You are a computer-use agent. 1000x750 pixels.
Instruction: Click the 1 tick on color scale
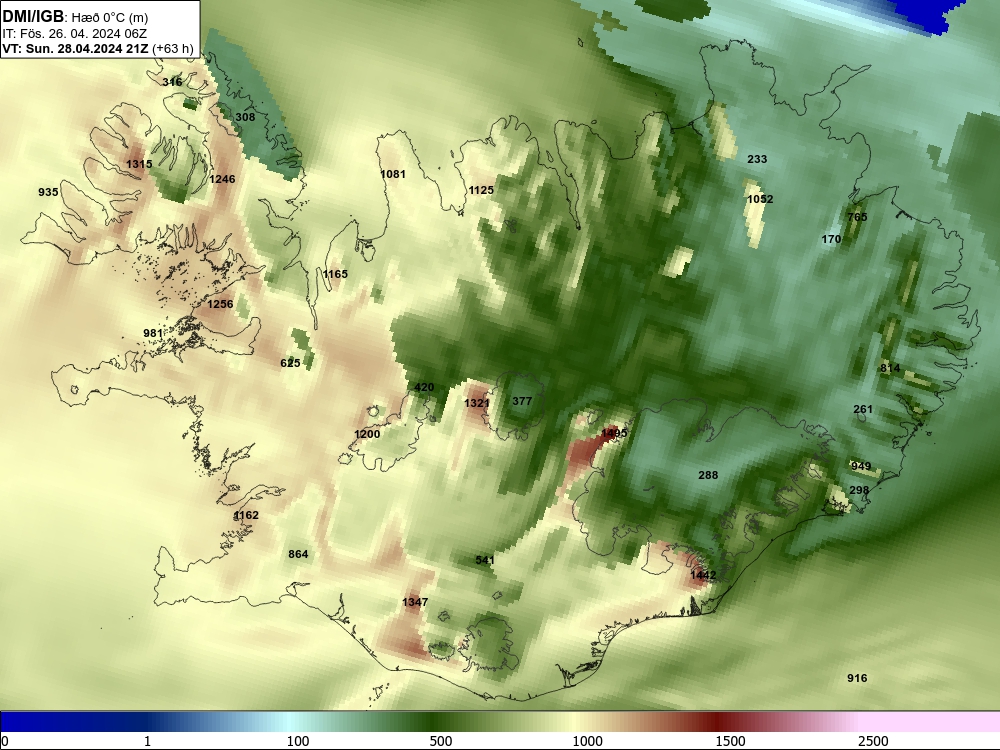tap(147, 741)
